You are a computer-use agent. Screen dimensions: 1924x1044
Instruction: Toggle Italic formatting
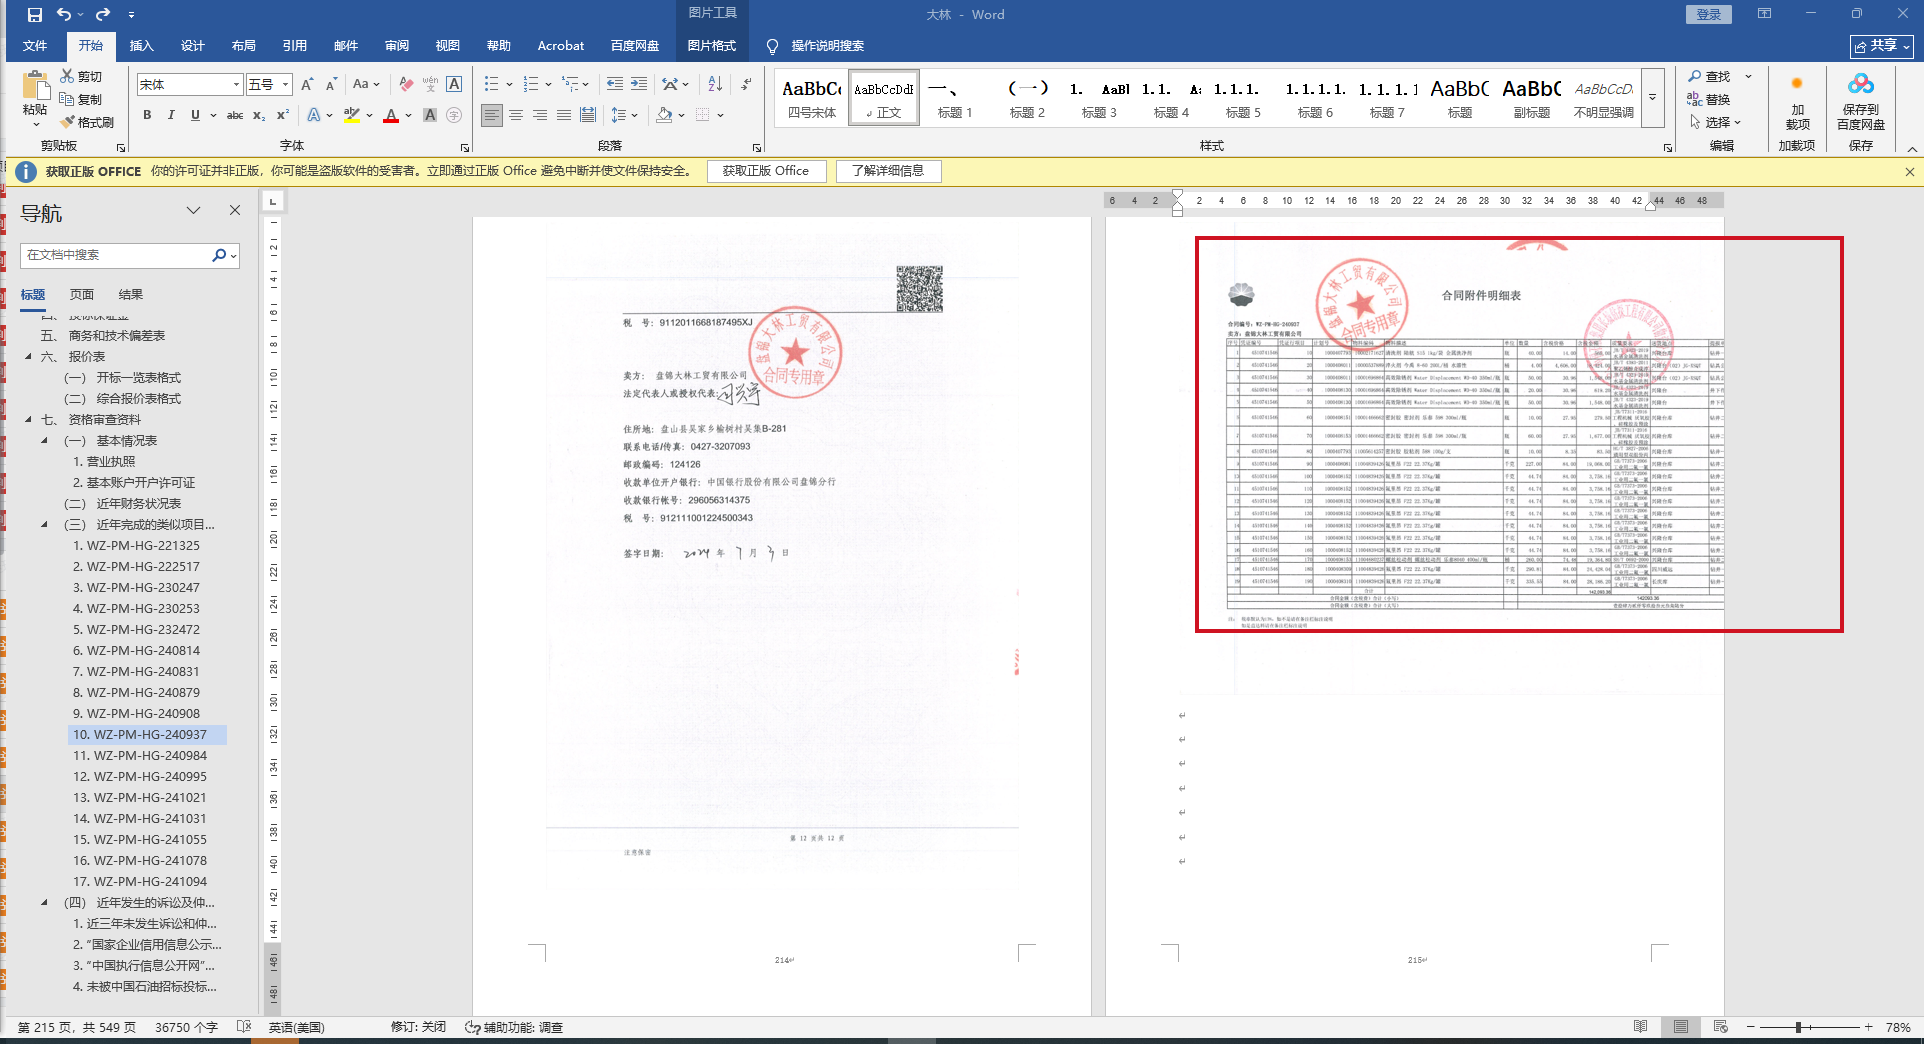coord(171,115)
